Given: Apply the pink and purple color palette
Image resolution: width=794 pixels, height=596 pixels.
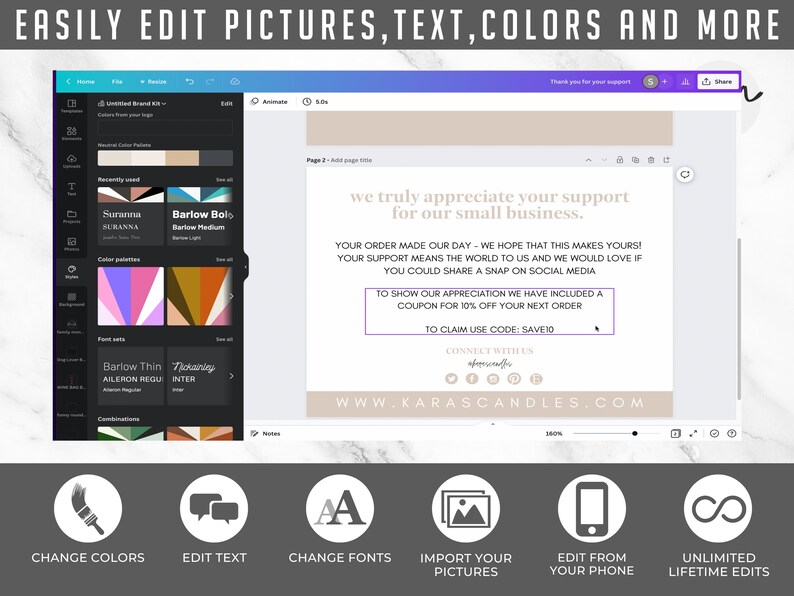Looking at the screenshot, I should 131,296.
